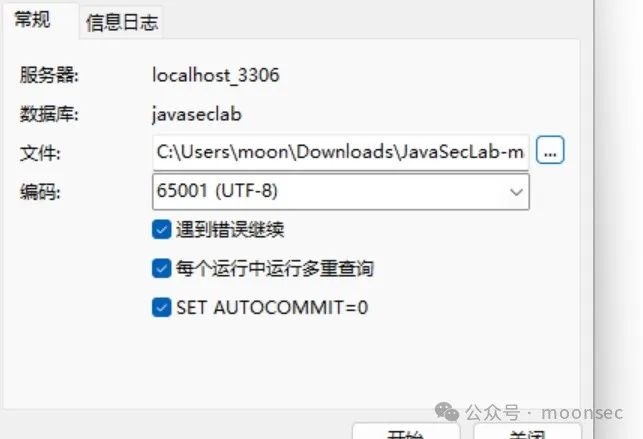Switch to the 常规 tab
The image size is (643, 439).
coord(32,20)
